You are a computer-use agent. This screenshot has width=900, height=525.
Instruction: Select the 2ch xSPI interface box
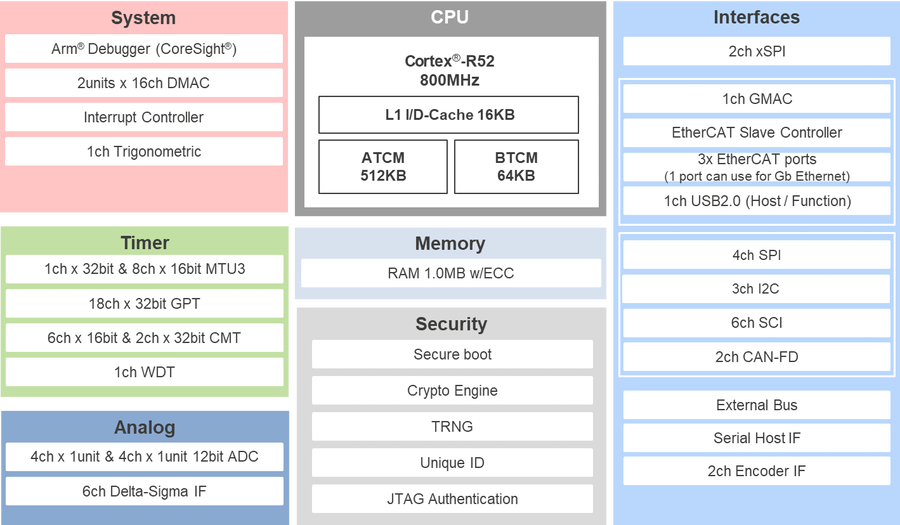(x=756, y=51)
